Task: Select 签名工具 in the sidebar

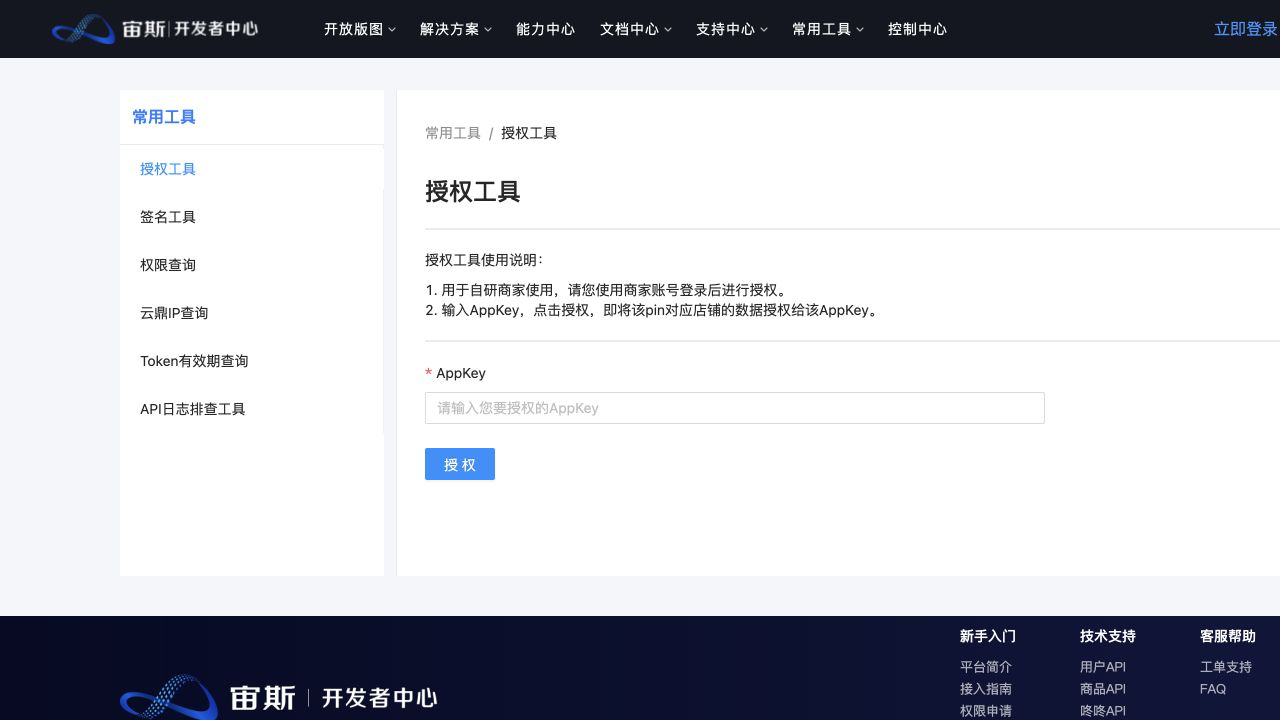Action: pos(252,217)
